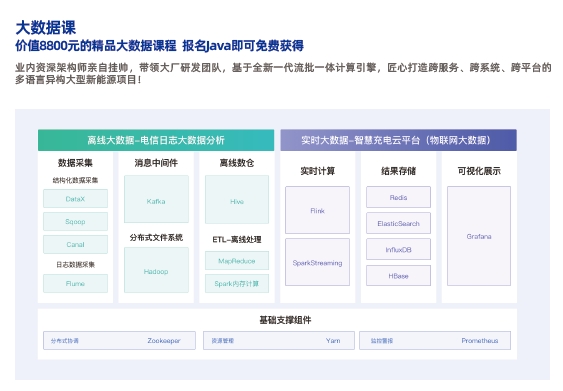Click the Flume box

coord(75,284)
